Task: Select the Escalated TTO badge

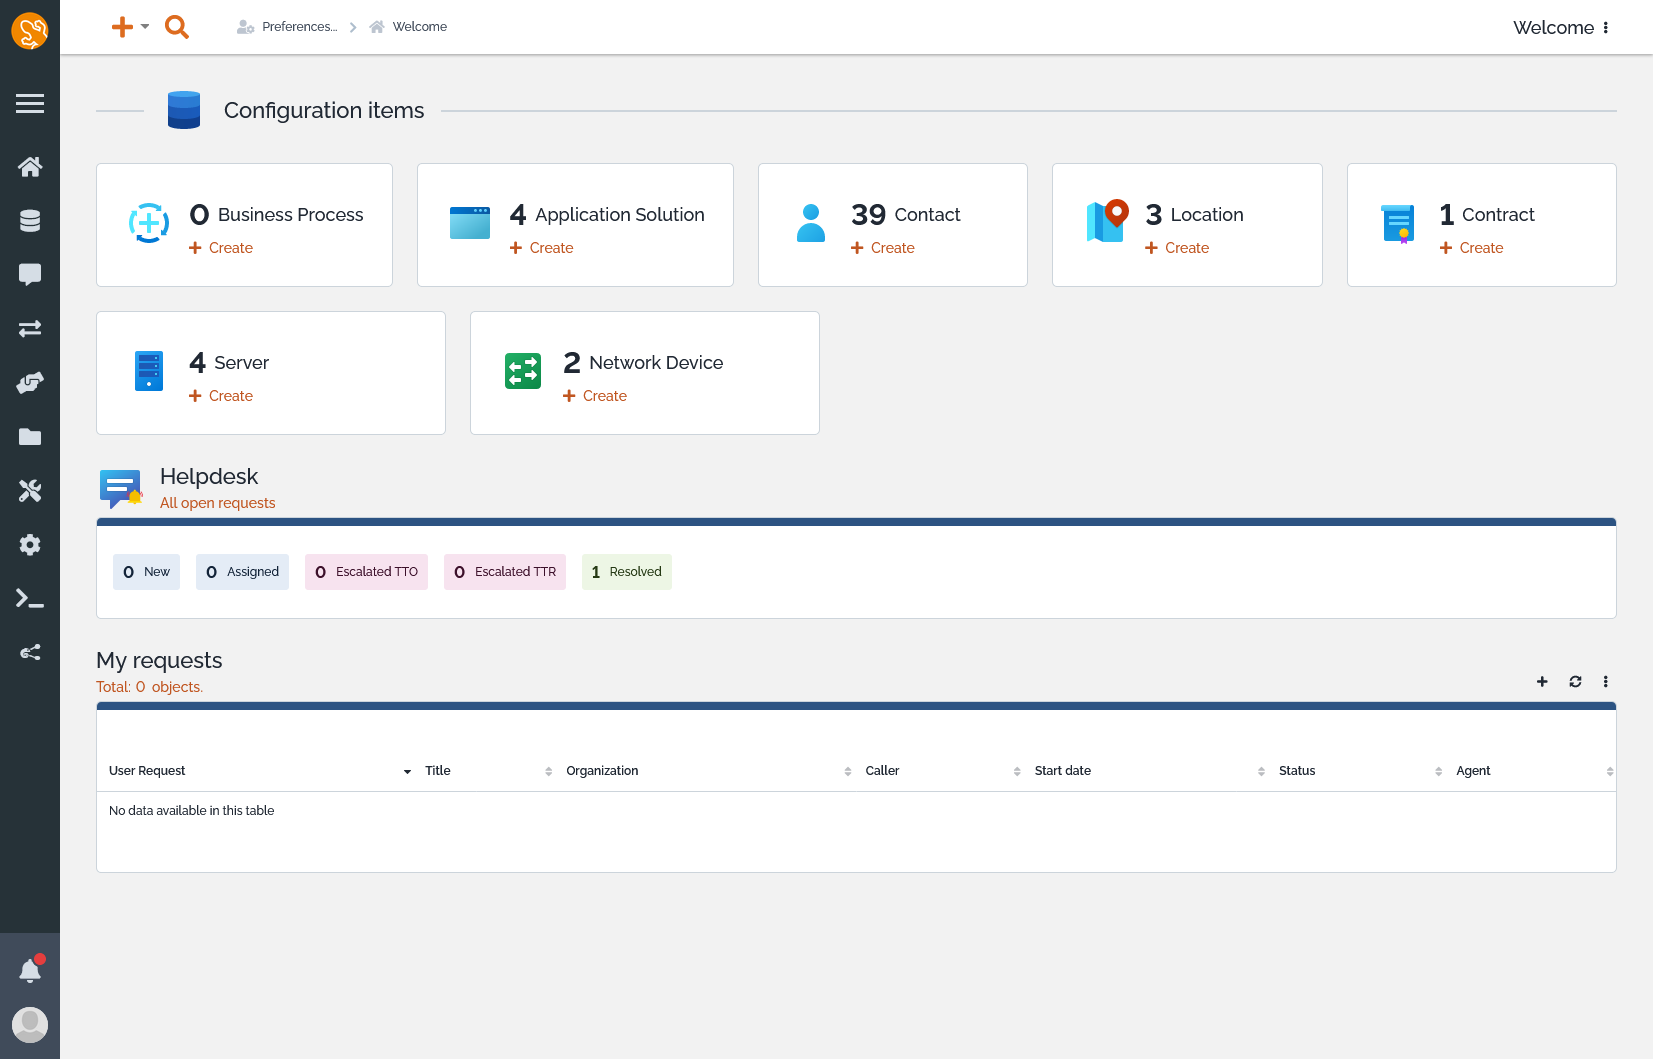Action: (x=366, y=572)
